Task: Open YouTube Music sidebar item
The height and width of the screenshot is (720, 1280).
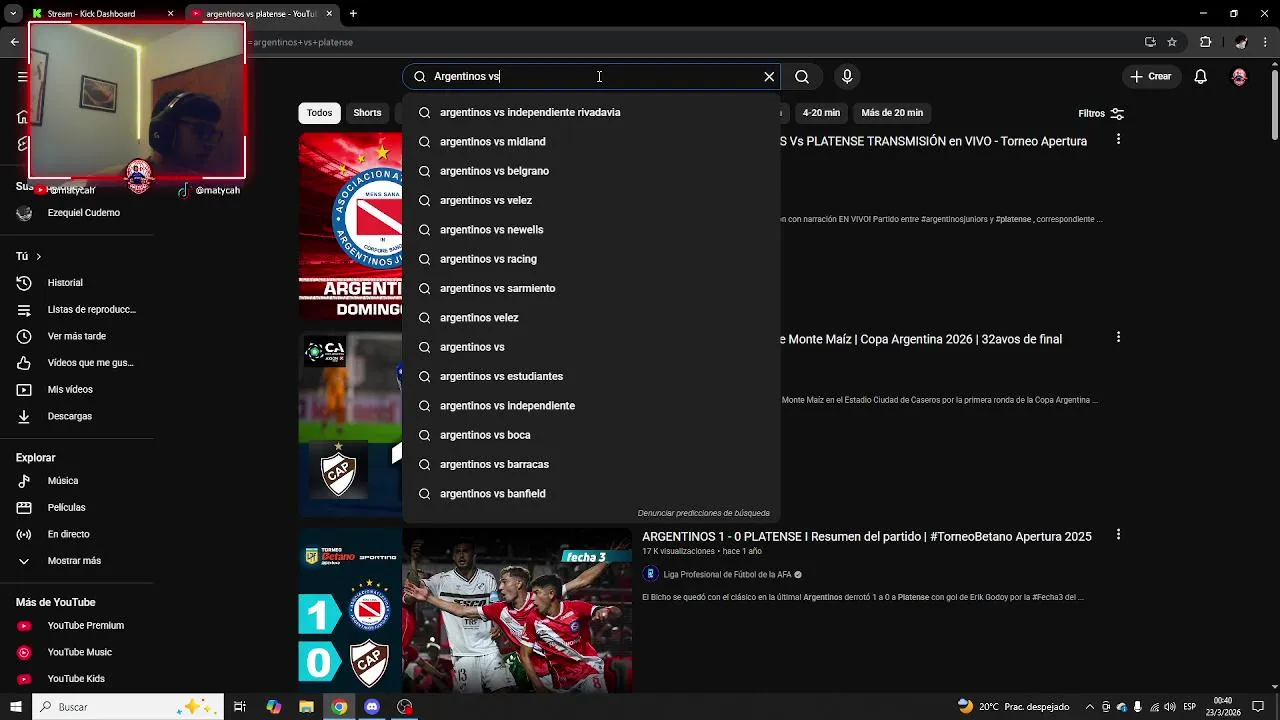Action: coord(77,652)
